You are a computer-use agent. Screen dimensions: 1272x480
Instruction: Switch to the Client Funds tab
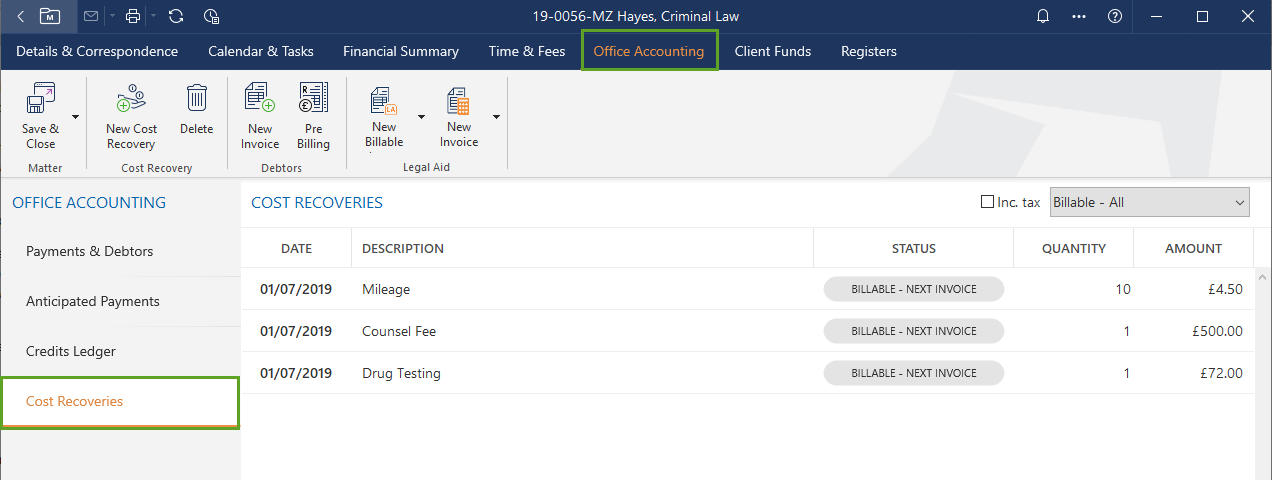pos(772,51)
